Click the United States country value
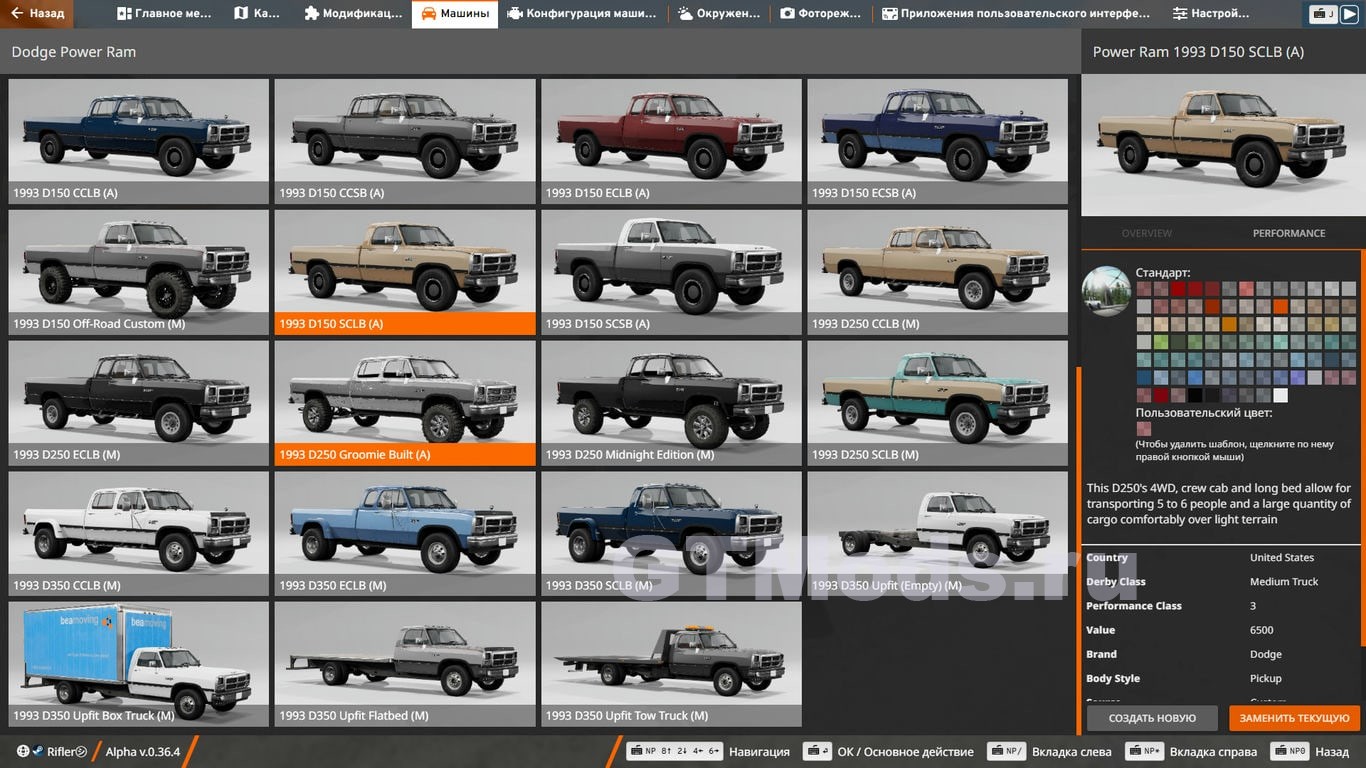The image size is (1366, 768). [1282, 558]
